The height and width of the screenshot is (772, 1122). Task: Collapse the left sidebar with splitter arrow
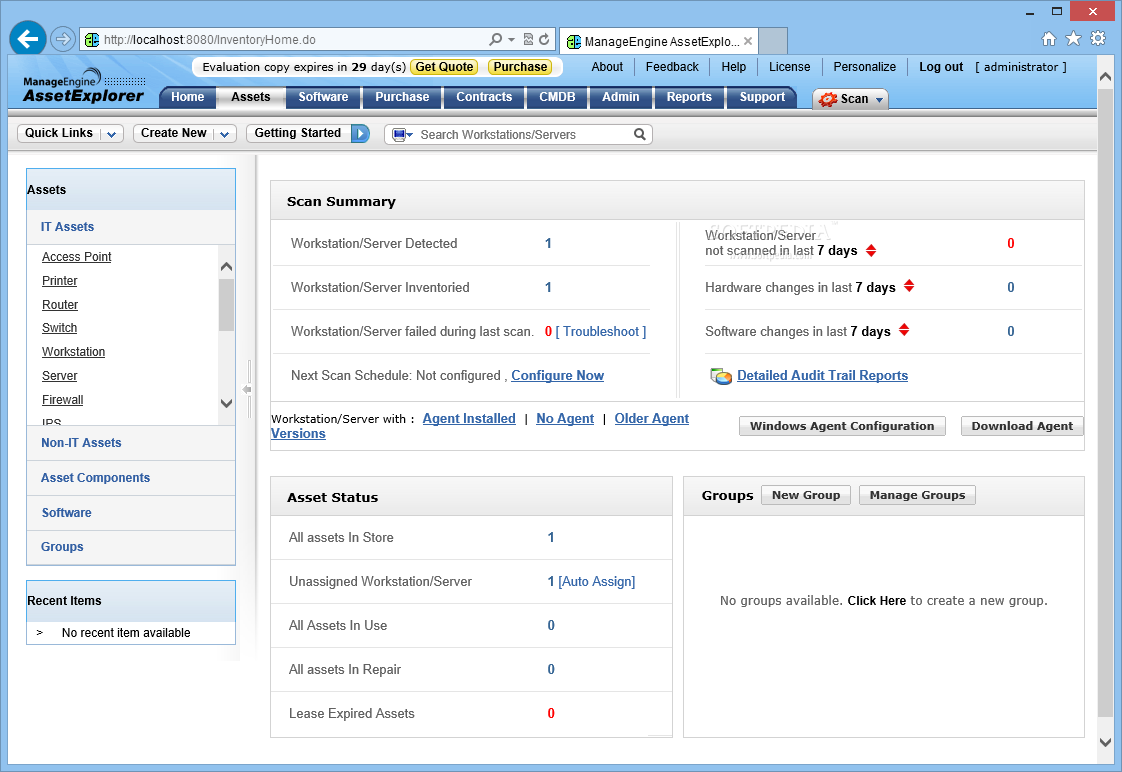[247, 389]
